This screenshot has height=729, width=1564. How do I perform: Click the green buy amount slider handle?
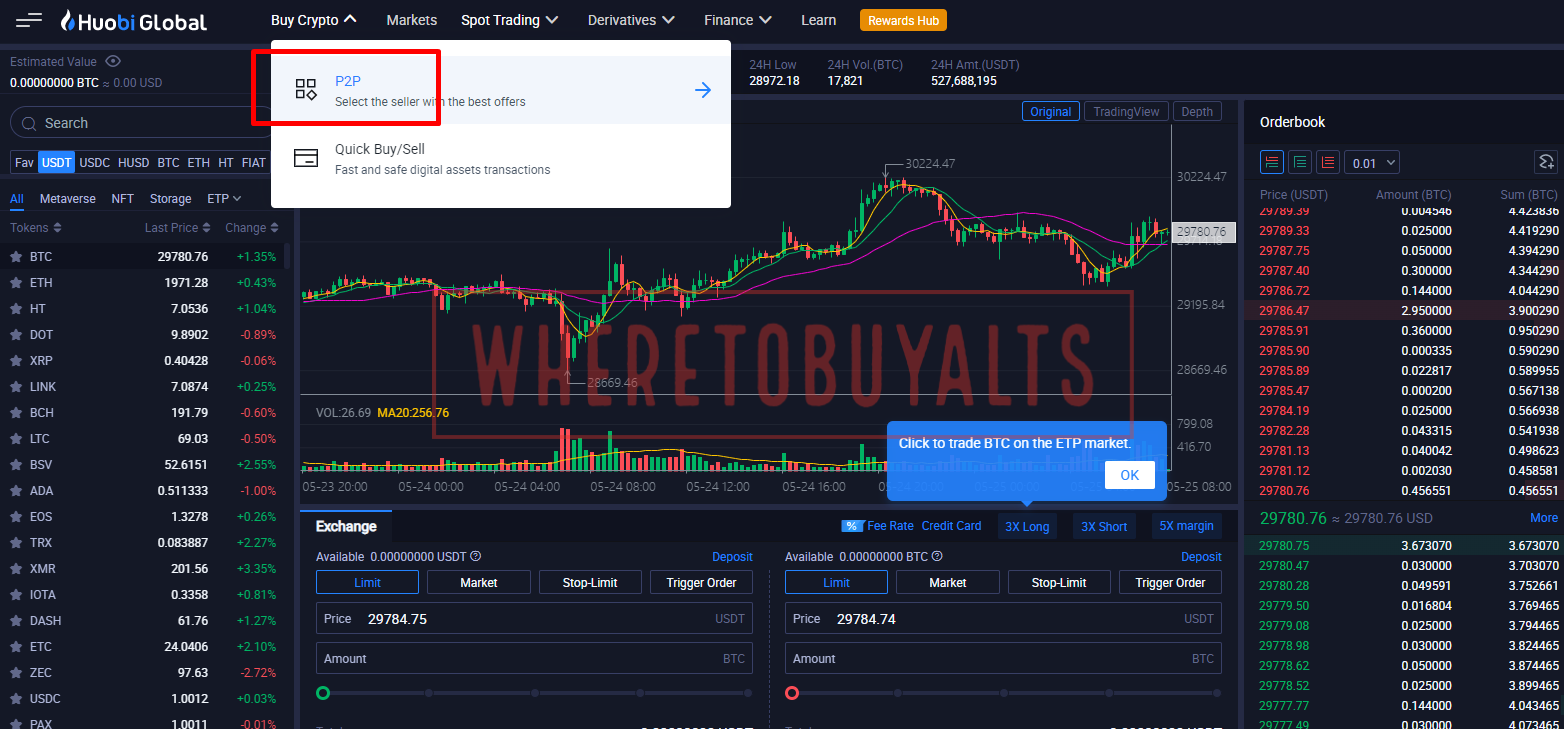coord(323,693)
